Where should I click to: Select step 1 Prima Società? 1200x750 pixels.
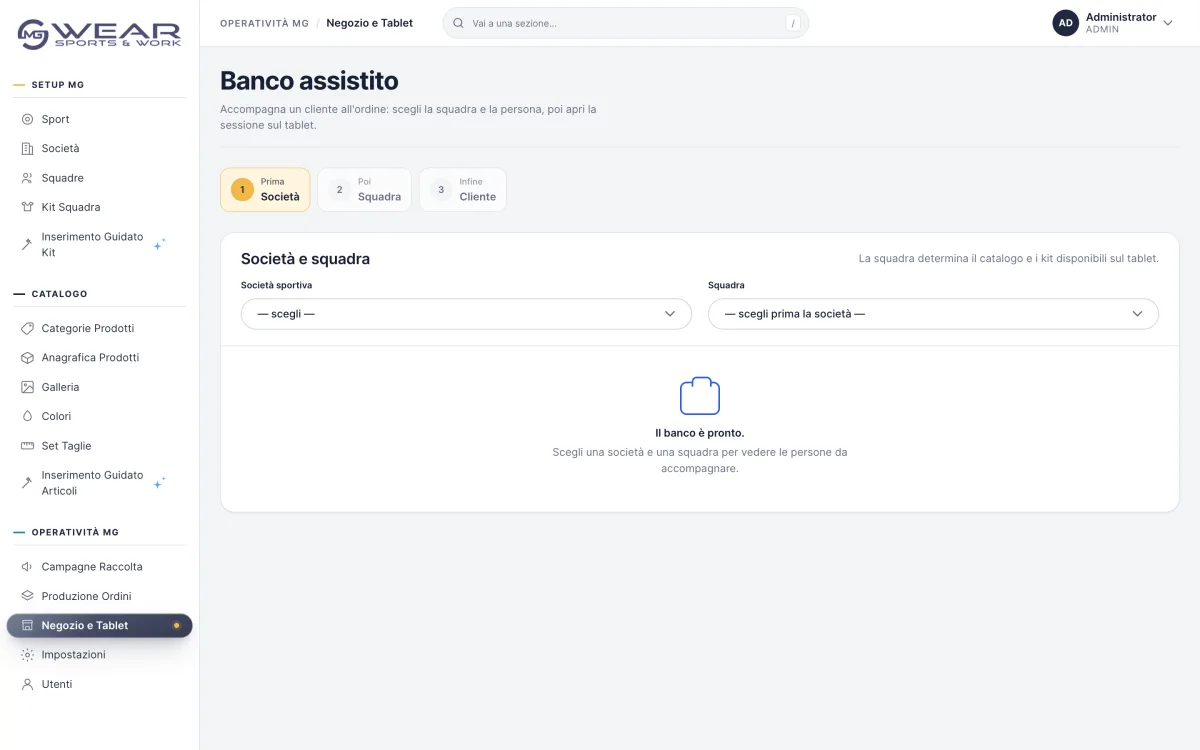pyautogui.click(x=265, y=190)
